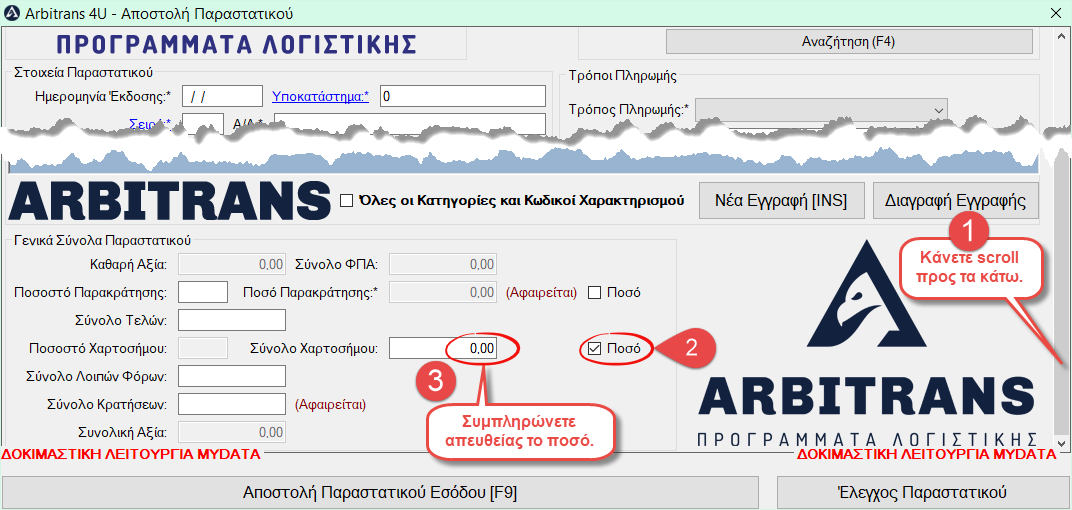Screen dimensions: 1072x510
Task: Click the Στοιχεία Παραστατικού group label
Action: point(82,70)
